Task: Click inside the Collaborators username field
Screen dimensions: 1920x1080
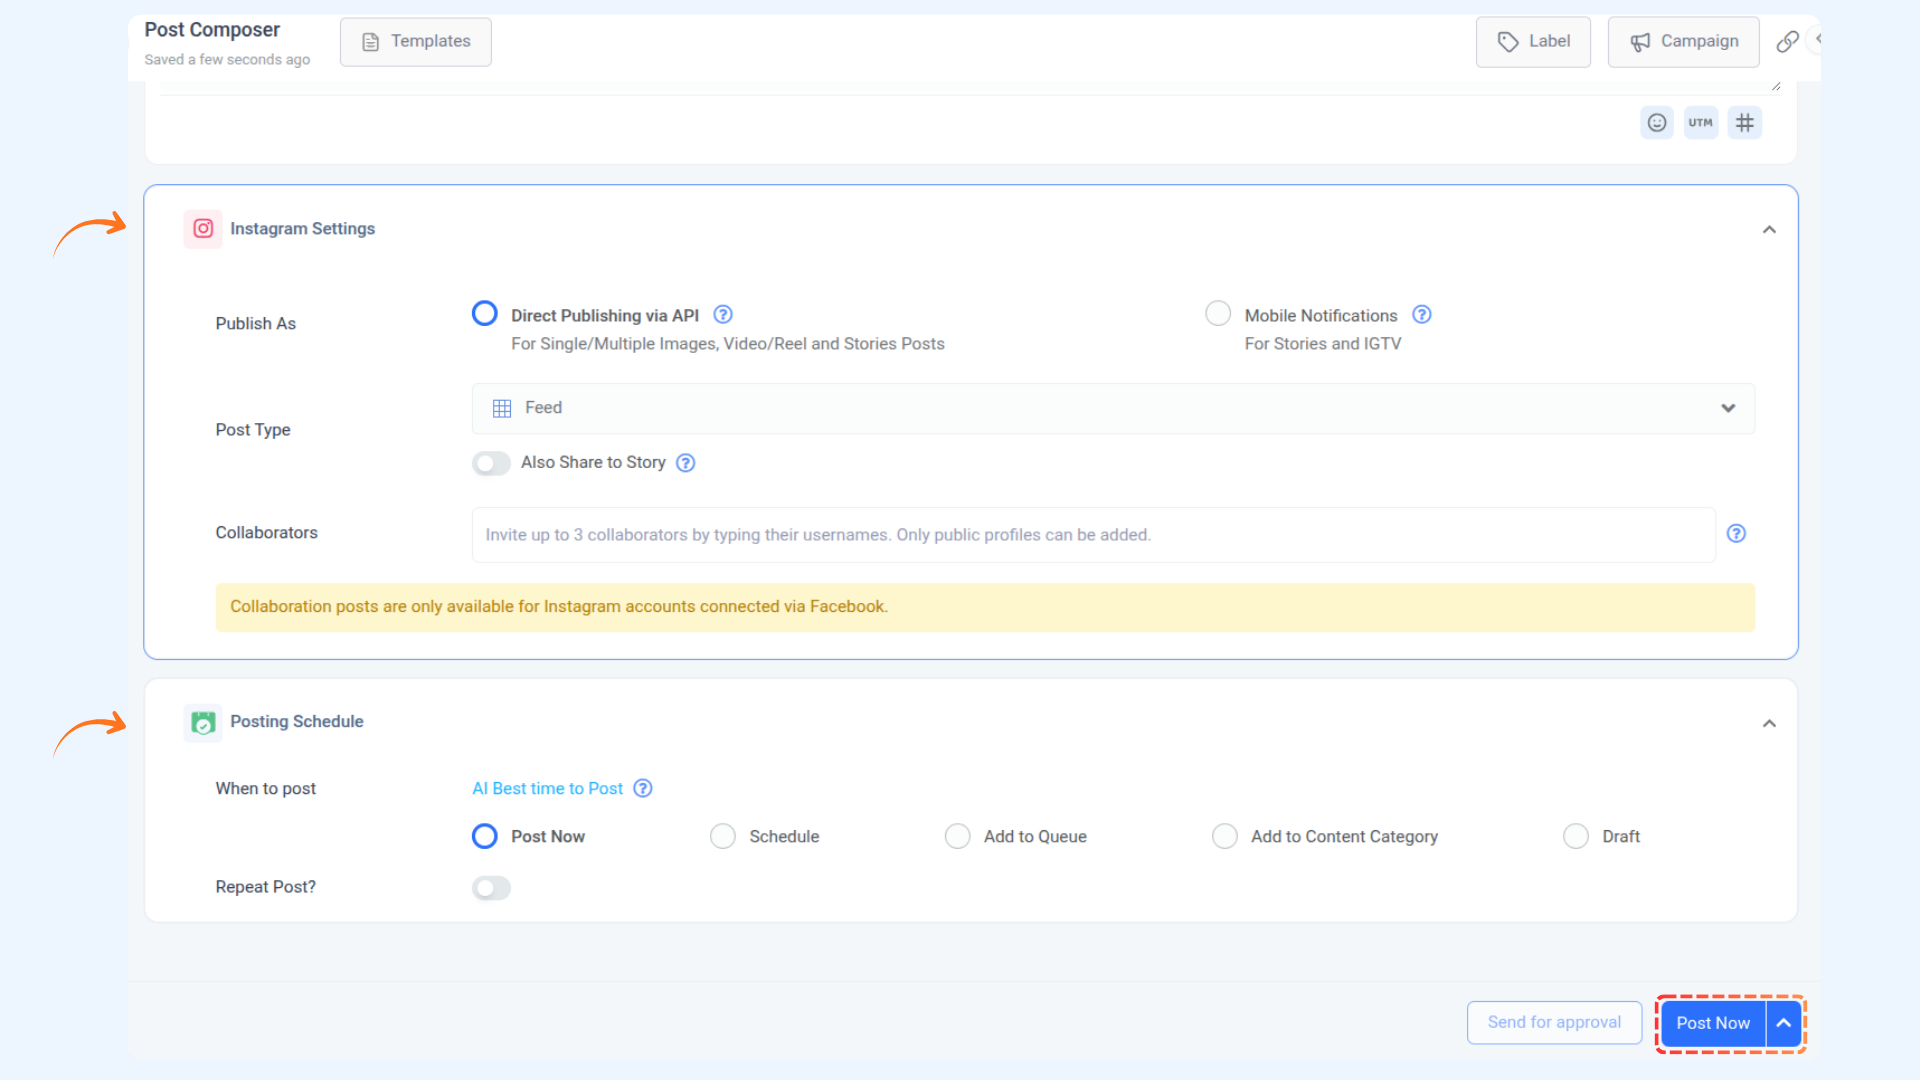Action: pos(1092,535)
